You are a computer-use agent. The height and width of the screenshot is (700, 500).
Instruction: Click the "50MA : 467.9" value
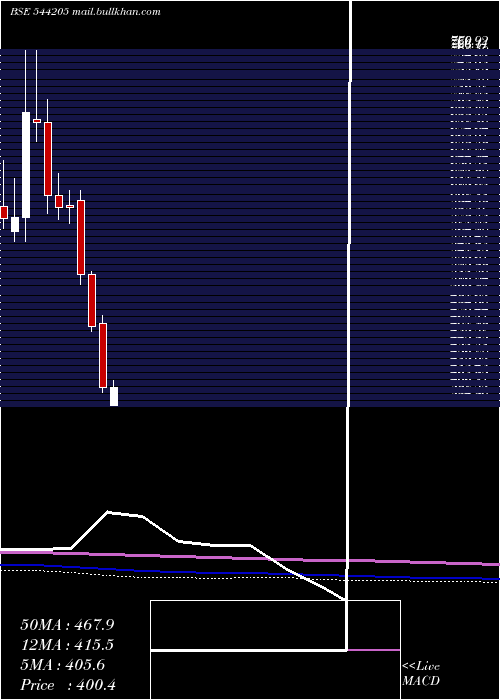[67, 625]
